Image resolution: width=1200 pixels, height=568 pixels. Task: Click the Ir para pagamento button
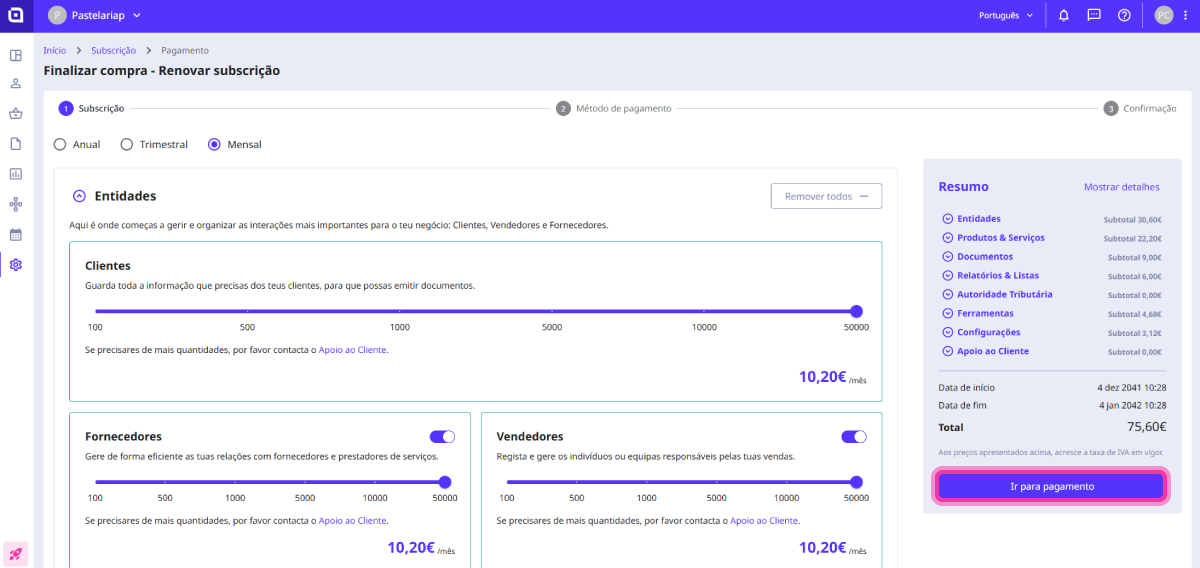tap(1052, 486)
